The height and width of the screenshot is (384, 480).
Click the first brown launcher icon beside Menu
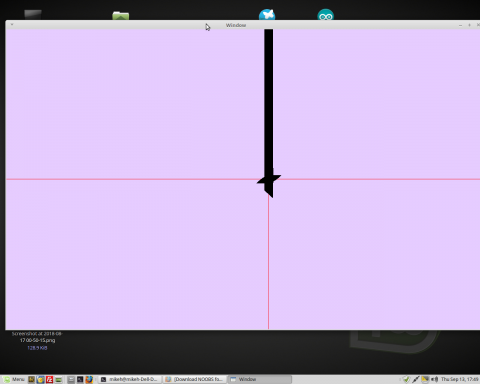31,379
